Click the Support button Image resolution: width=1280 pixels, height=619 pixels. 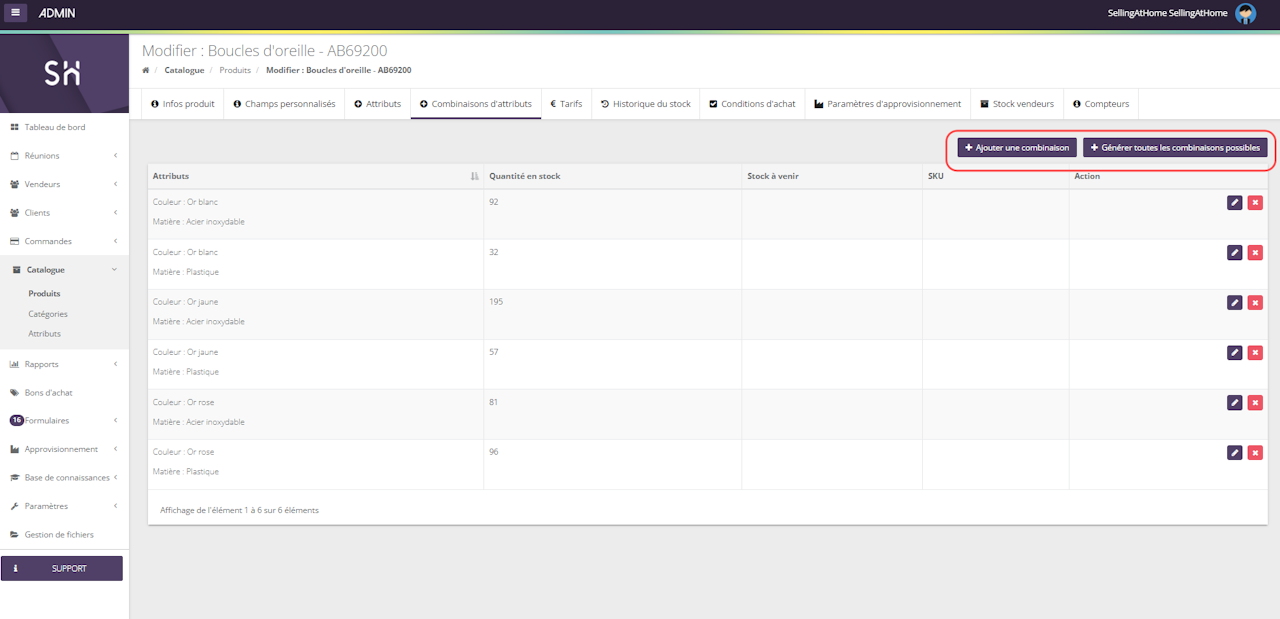pyautogui.click(x=62, y=568)
